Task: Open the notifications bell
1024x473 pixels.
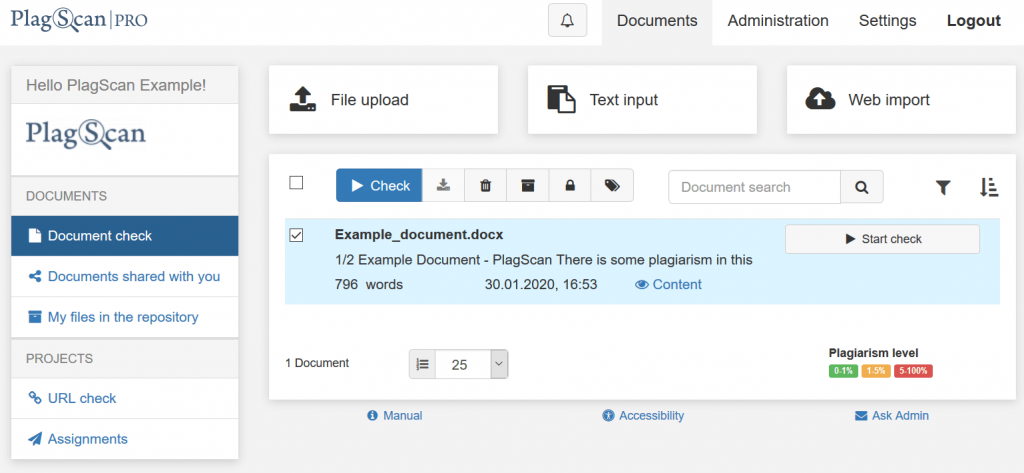Action: [x=567, y=20]
